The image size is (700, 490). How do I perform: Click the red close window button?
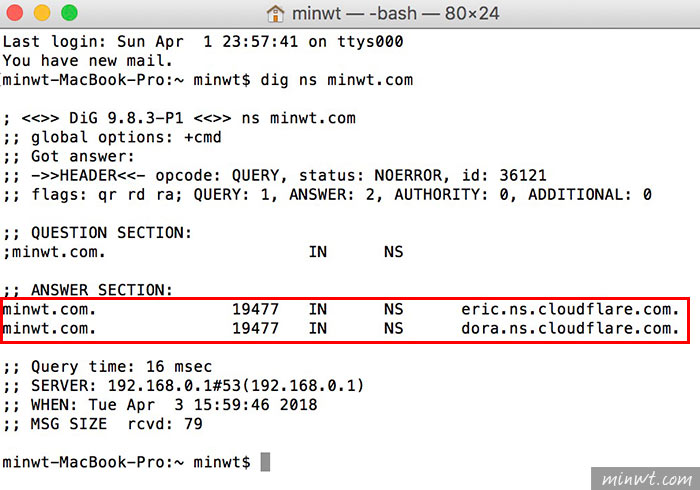coord(15,12)
